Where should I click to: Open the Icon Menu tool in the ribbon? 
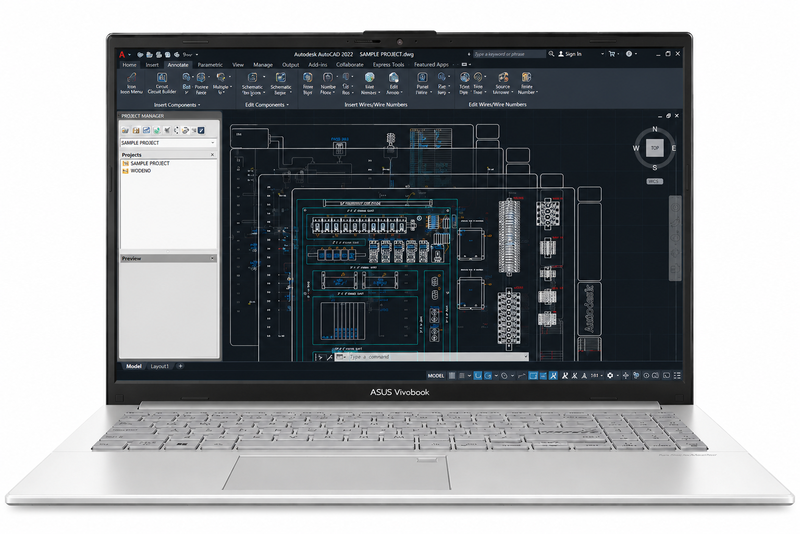tap(131, 83)
